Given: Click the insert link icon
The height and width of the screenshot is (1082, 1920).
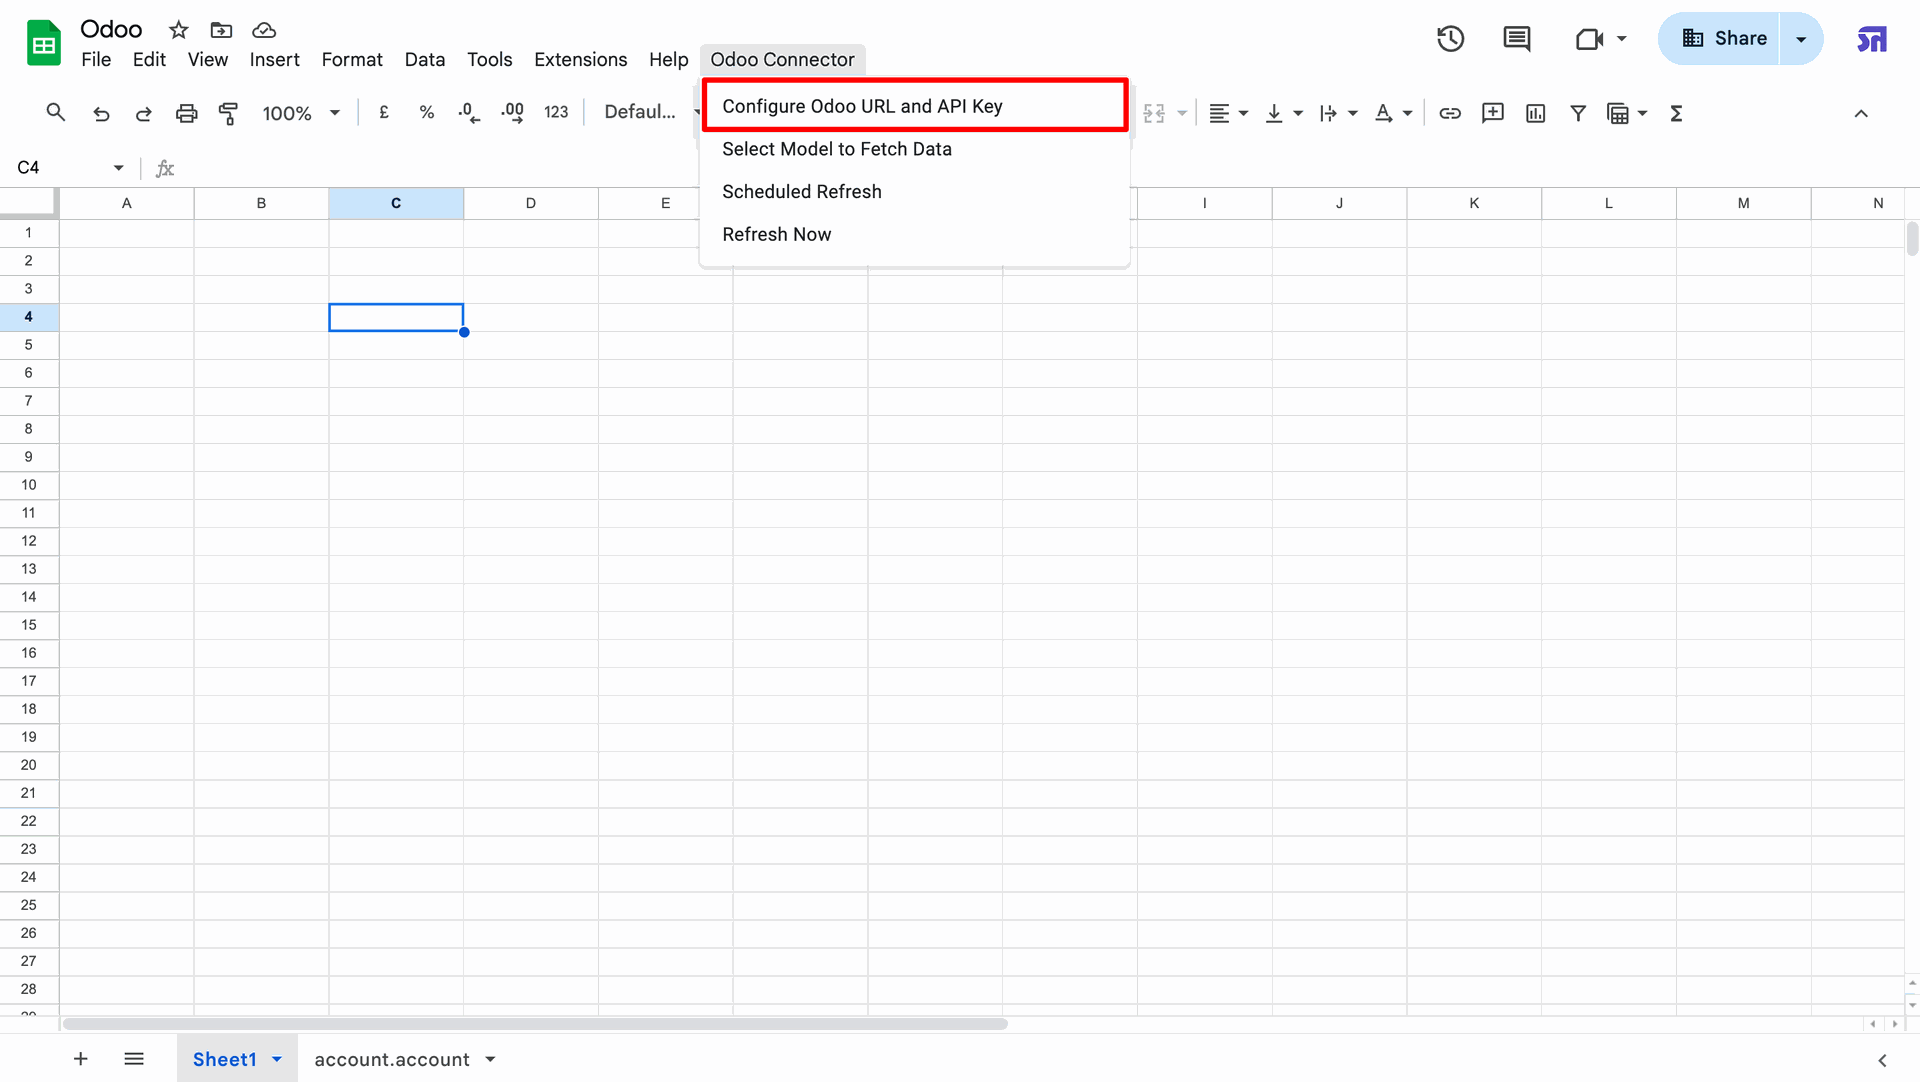Looking at the screenshot, I should (x=1449, y=113).
